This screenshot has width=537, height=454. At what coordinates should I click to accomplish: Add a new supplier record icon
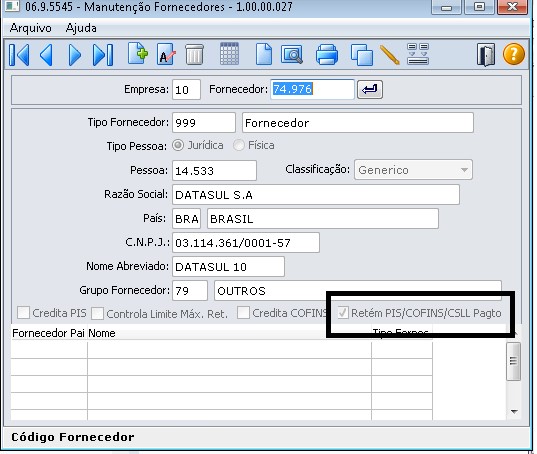pos(138,54)
